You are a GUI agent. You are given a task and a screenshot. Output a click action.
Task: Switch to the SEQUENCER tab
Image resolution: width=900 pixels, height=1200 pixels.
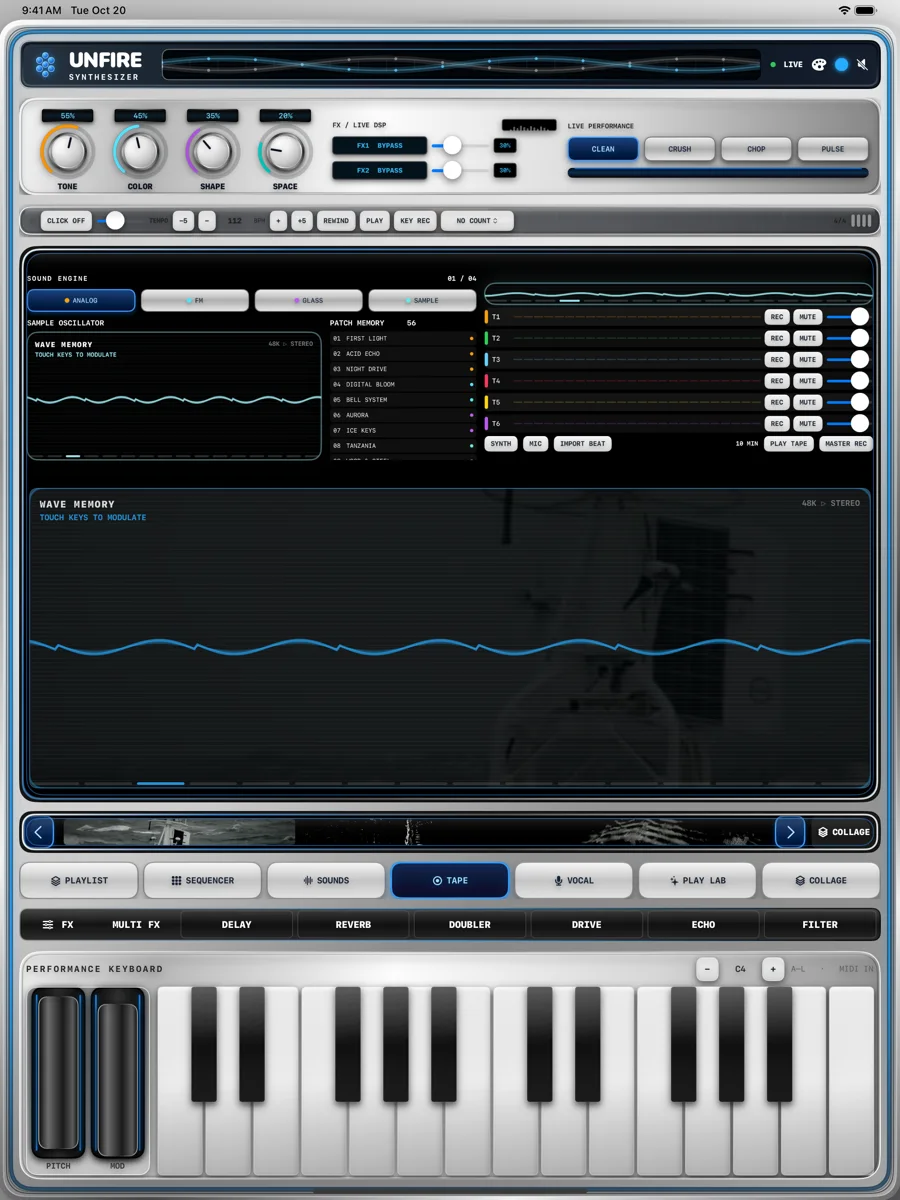202,881
